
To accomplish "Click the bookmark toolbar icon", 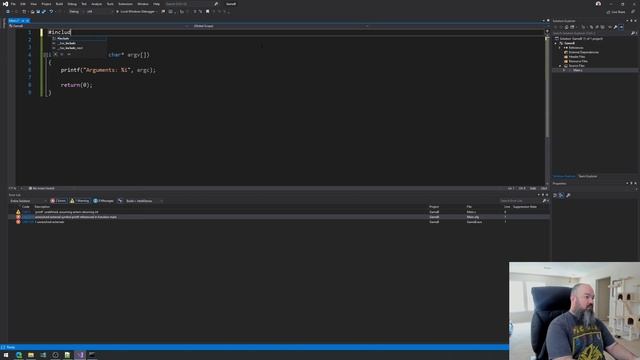I will click(207, 11).
